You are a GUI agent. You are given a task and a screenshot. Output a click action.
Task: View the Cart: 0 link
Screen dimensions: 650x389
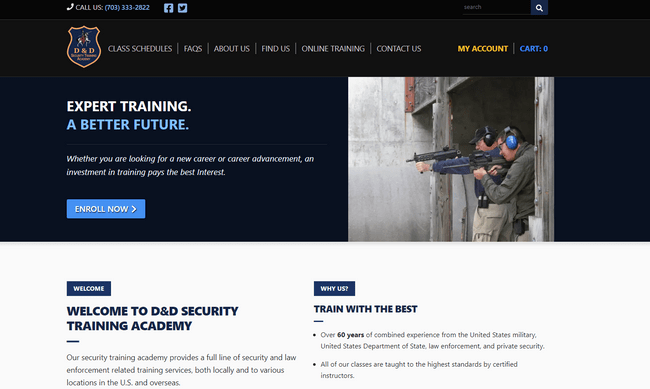(534, 49)
